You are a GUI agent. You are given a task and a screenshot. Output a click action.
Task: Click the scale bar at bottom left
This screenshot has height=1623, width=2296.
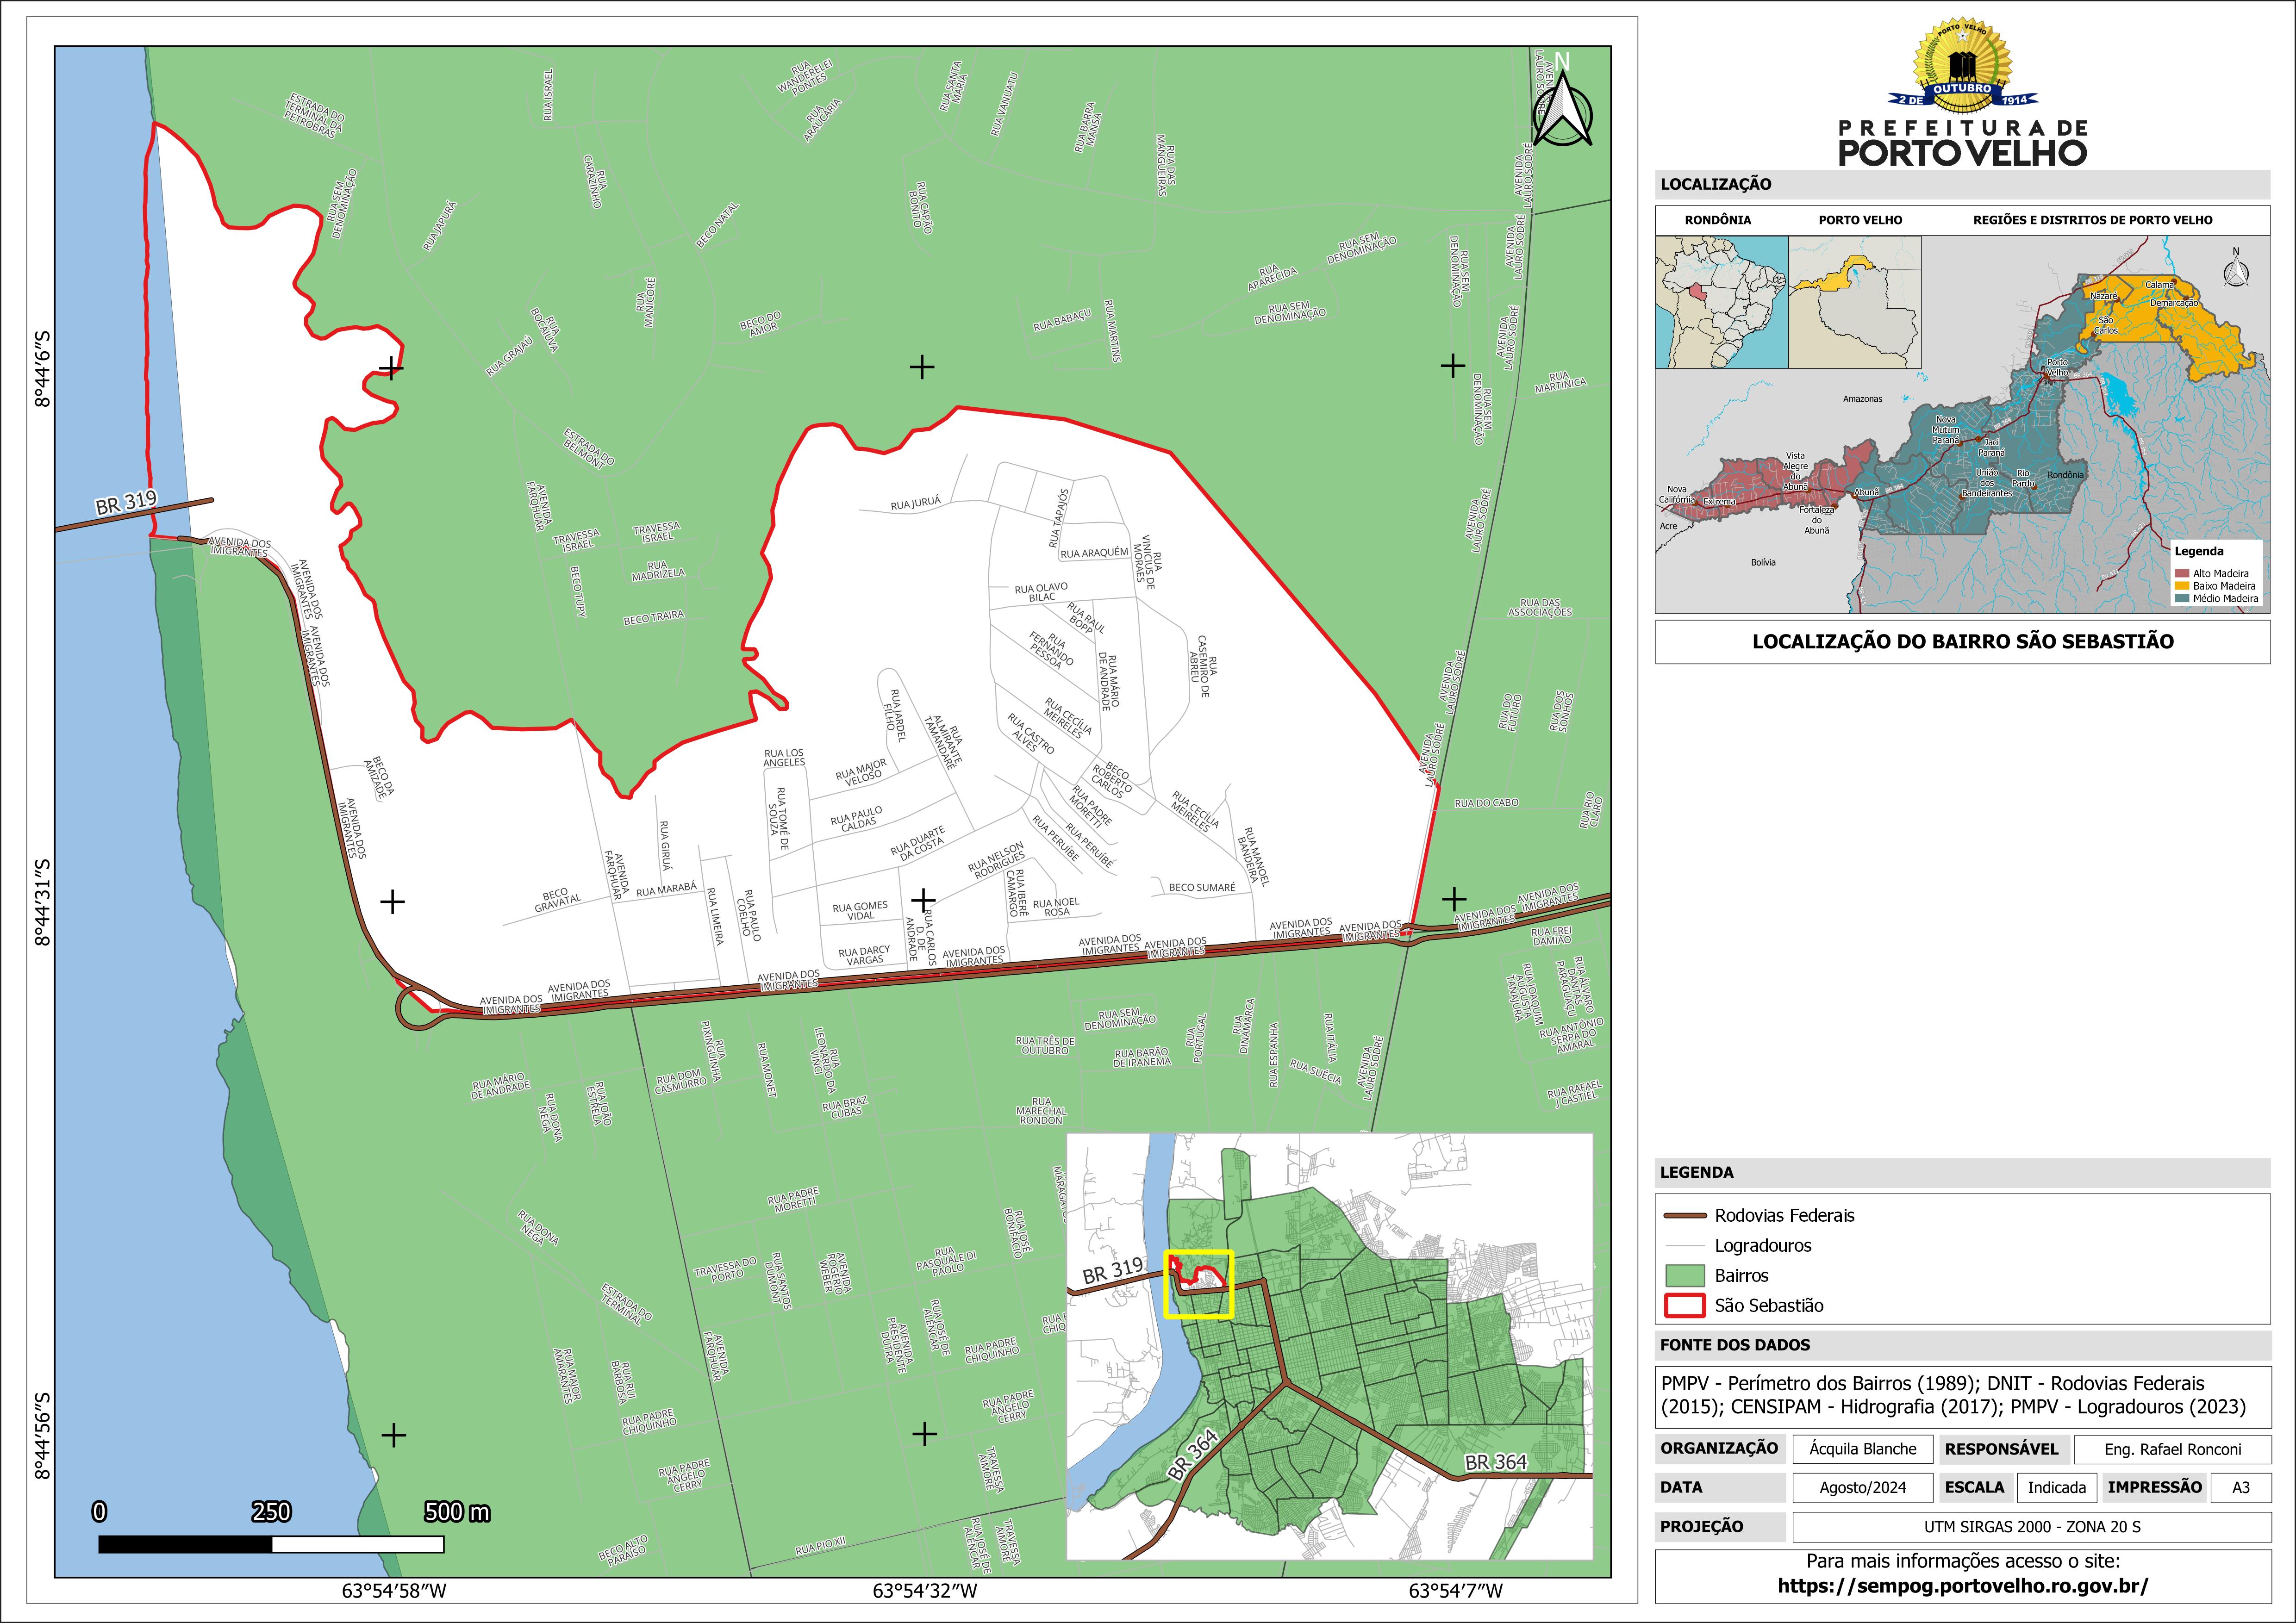click(271, 1544)
